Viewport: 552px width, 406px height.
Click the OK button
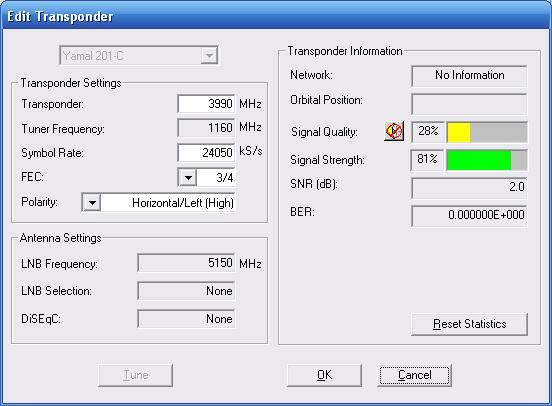(x=324, y=375)
